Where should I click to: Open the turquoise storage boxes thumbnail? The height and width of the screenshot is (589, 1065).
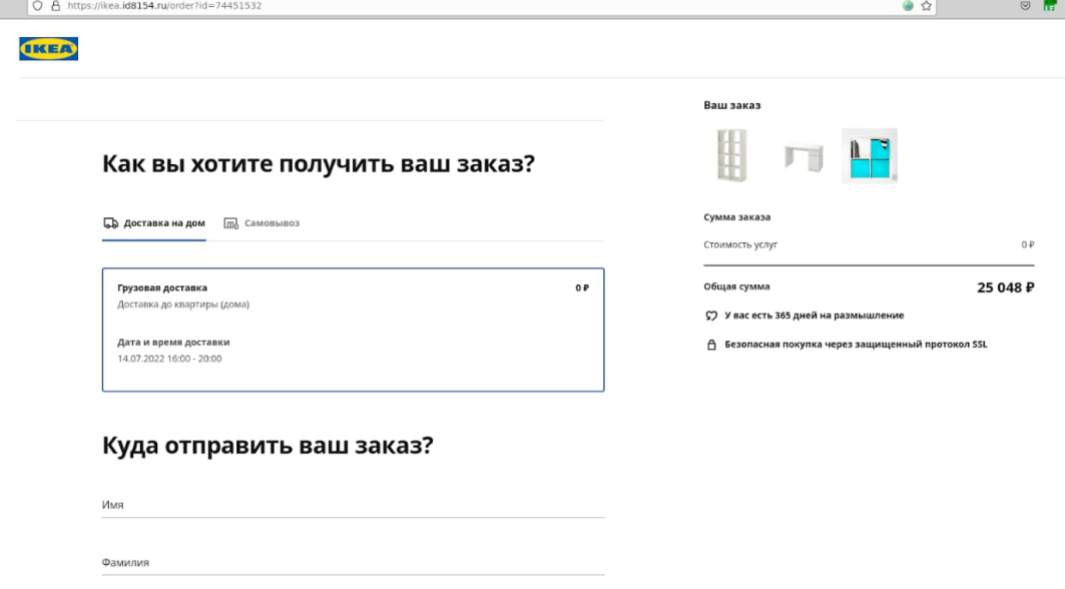tap(869, 156)
